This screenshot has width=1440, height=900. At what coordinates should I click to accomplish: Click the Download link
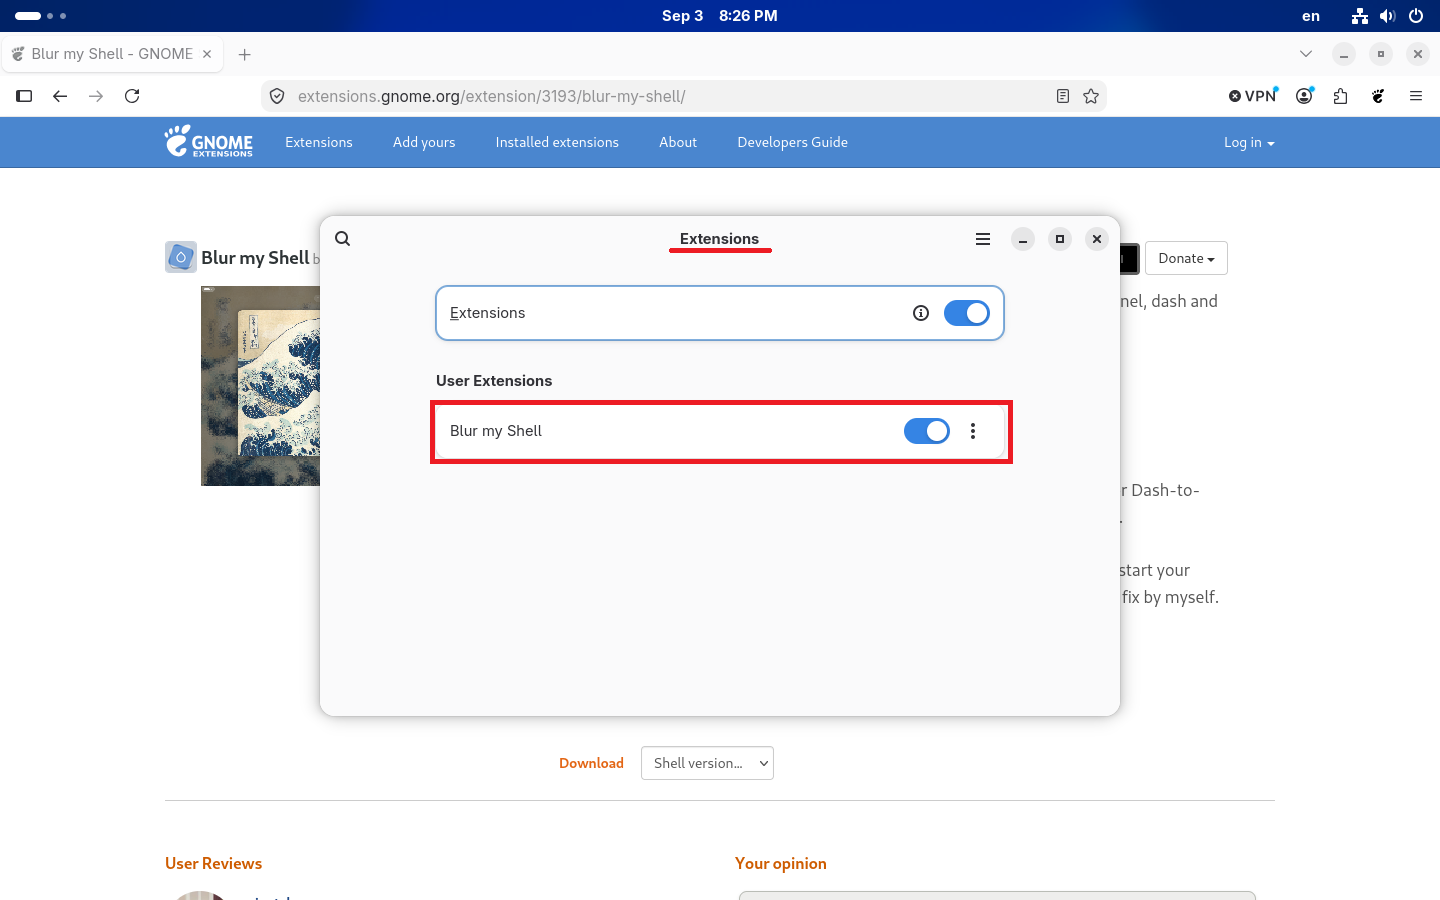591,763
